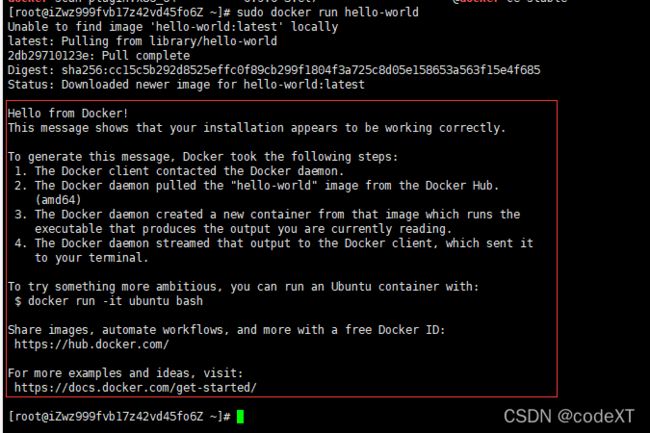This screenshot has width=650, height=433.
Task: Click step 1 about Docker client contacting daemon
Action: (x=179, y=171)
